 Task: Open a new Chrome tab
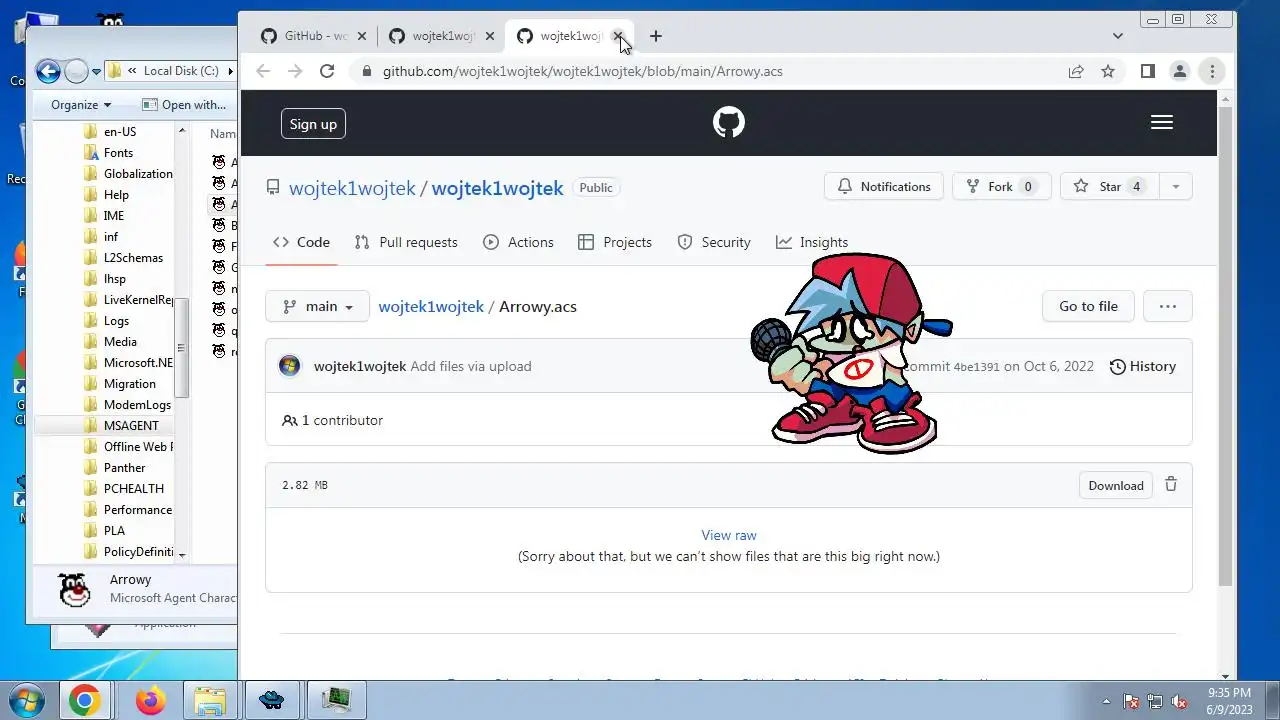[655, 36]
